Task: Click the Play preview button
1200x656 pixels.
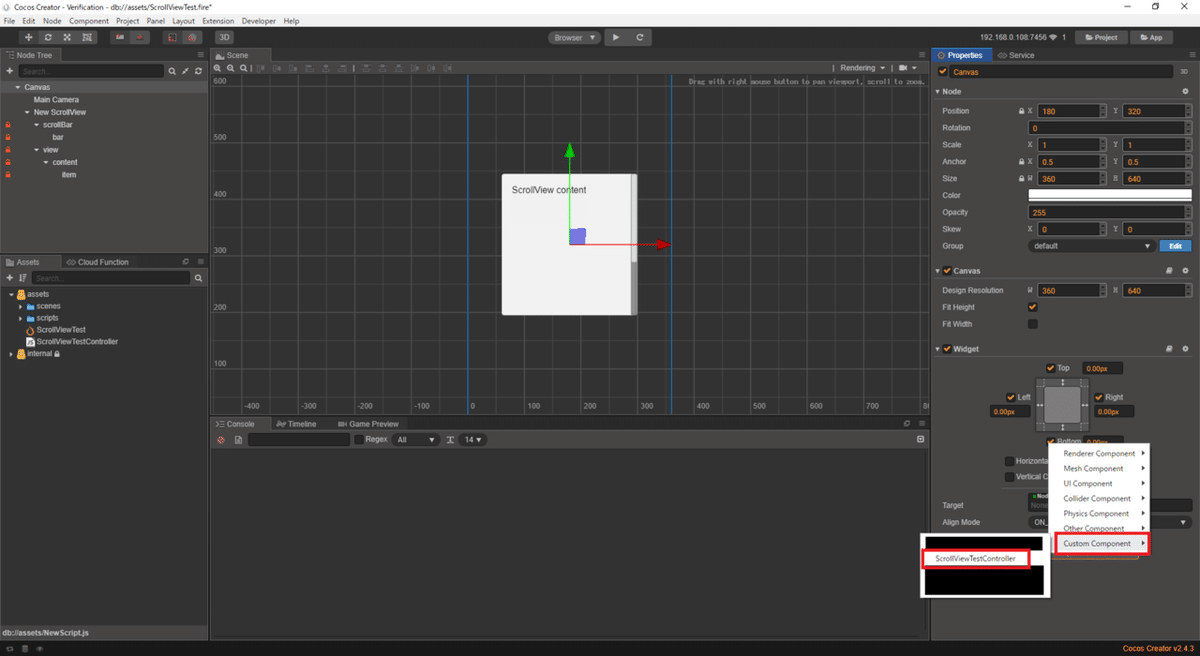Action: point(616,37)
